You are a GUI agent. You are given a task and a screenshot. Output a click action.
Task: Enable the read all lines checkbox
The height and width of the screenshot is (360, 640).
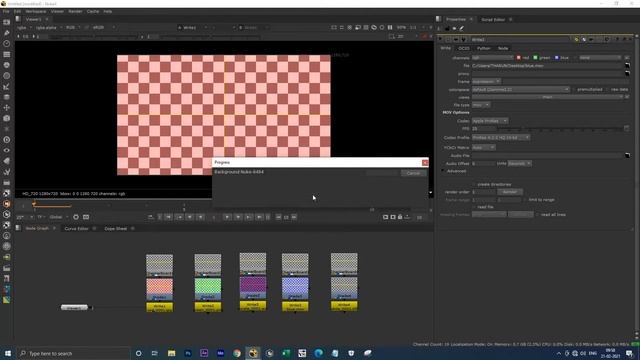(538, 214)
